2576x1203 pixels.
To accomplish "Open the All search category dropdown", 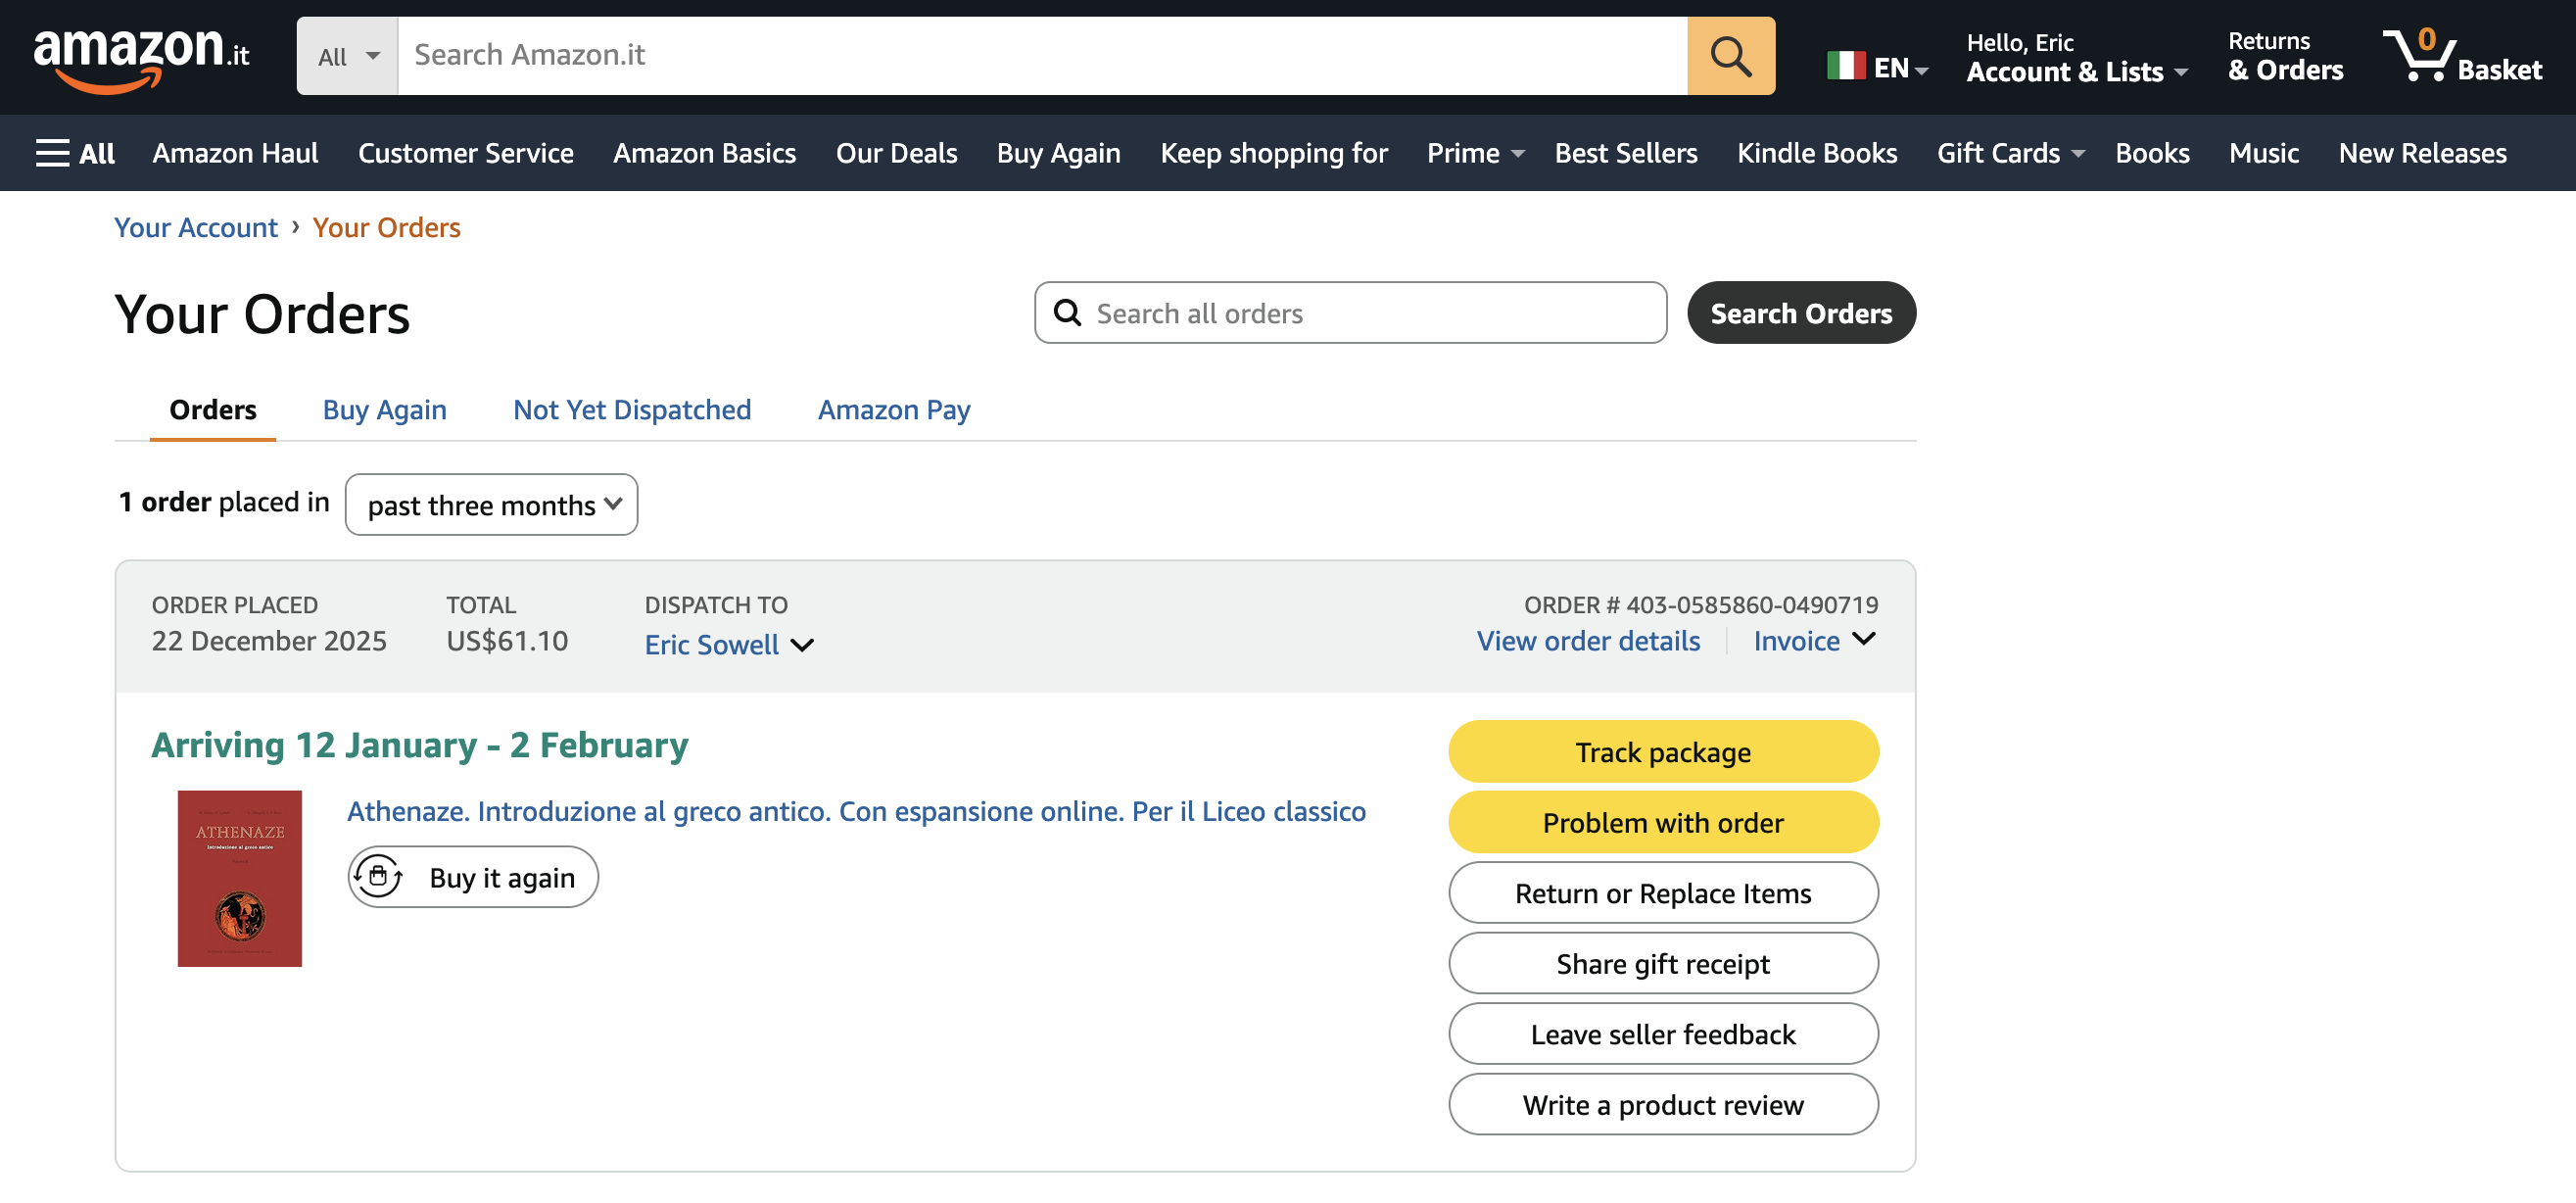I will click(348, 56).
